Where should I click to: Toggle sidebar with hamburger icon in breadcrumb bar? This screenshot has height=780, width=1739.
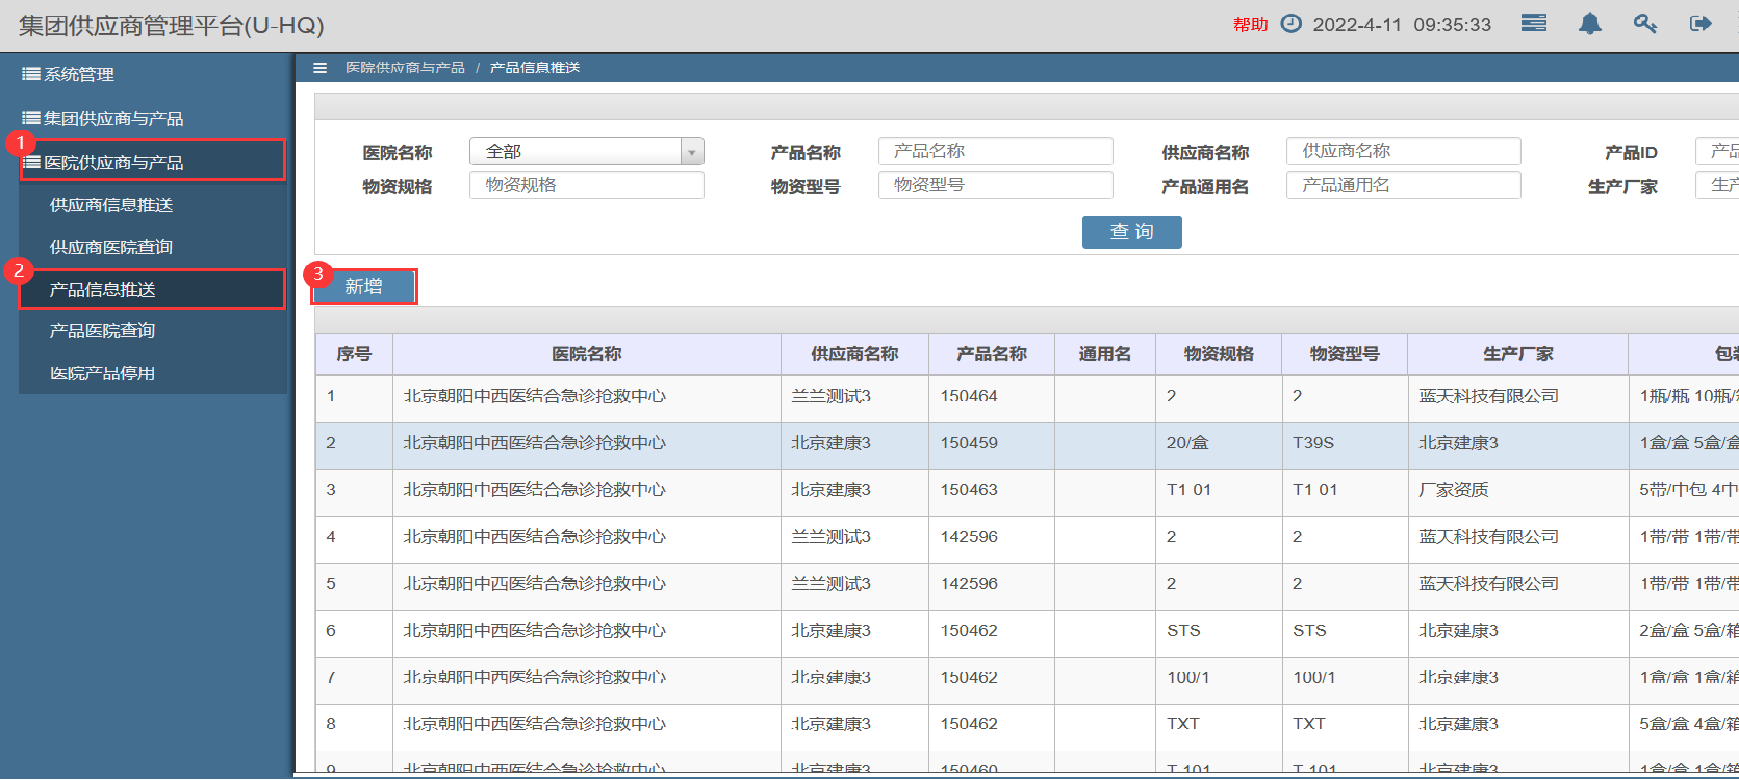click(x=320, y=68)
